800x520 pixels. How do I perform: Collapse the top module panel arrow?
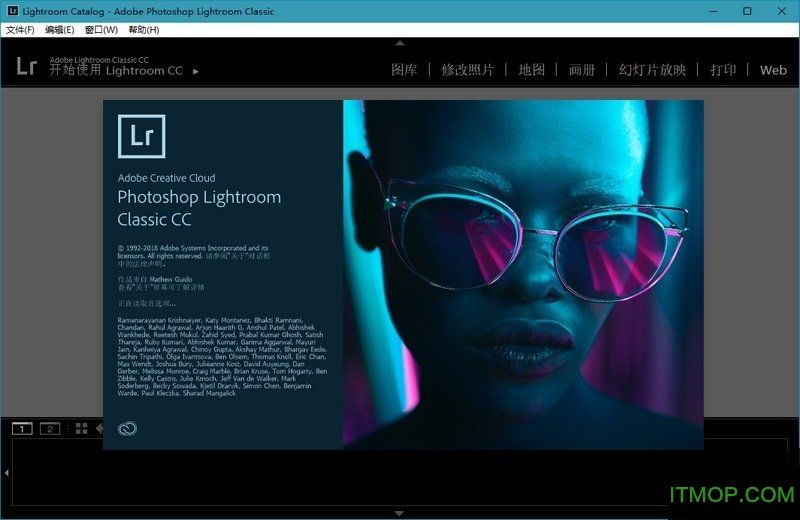400,43
